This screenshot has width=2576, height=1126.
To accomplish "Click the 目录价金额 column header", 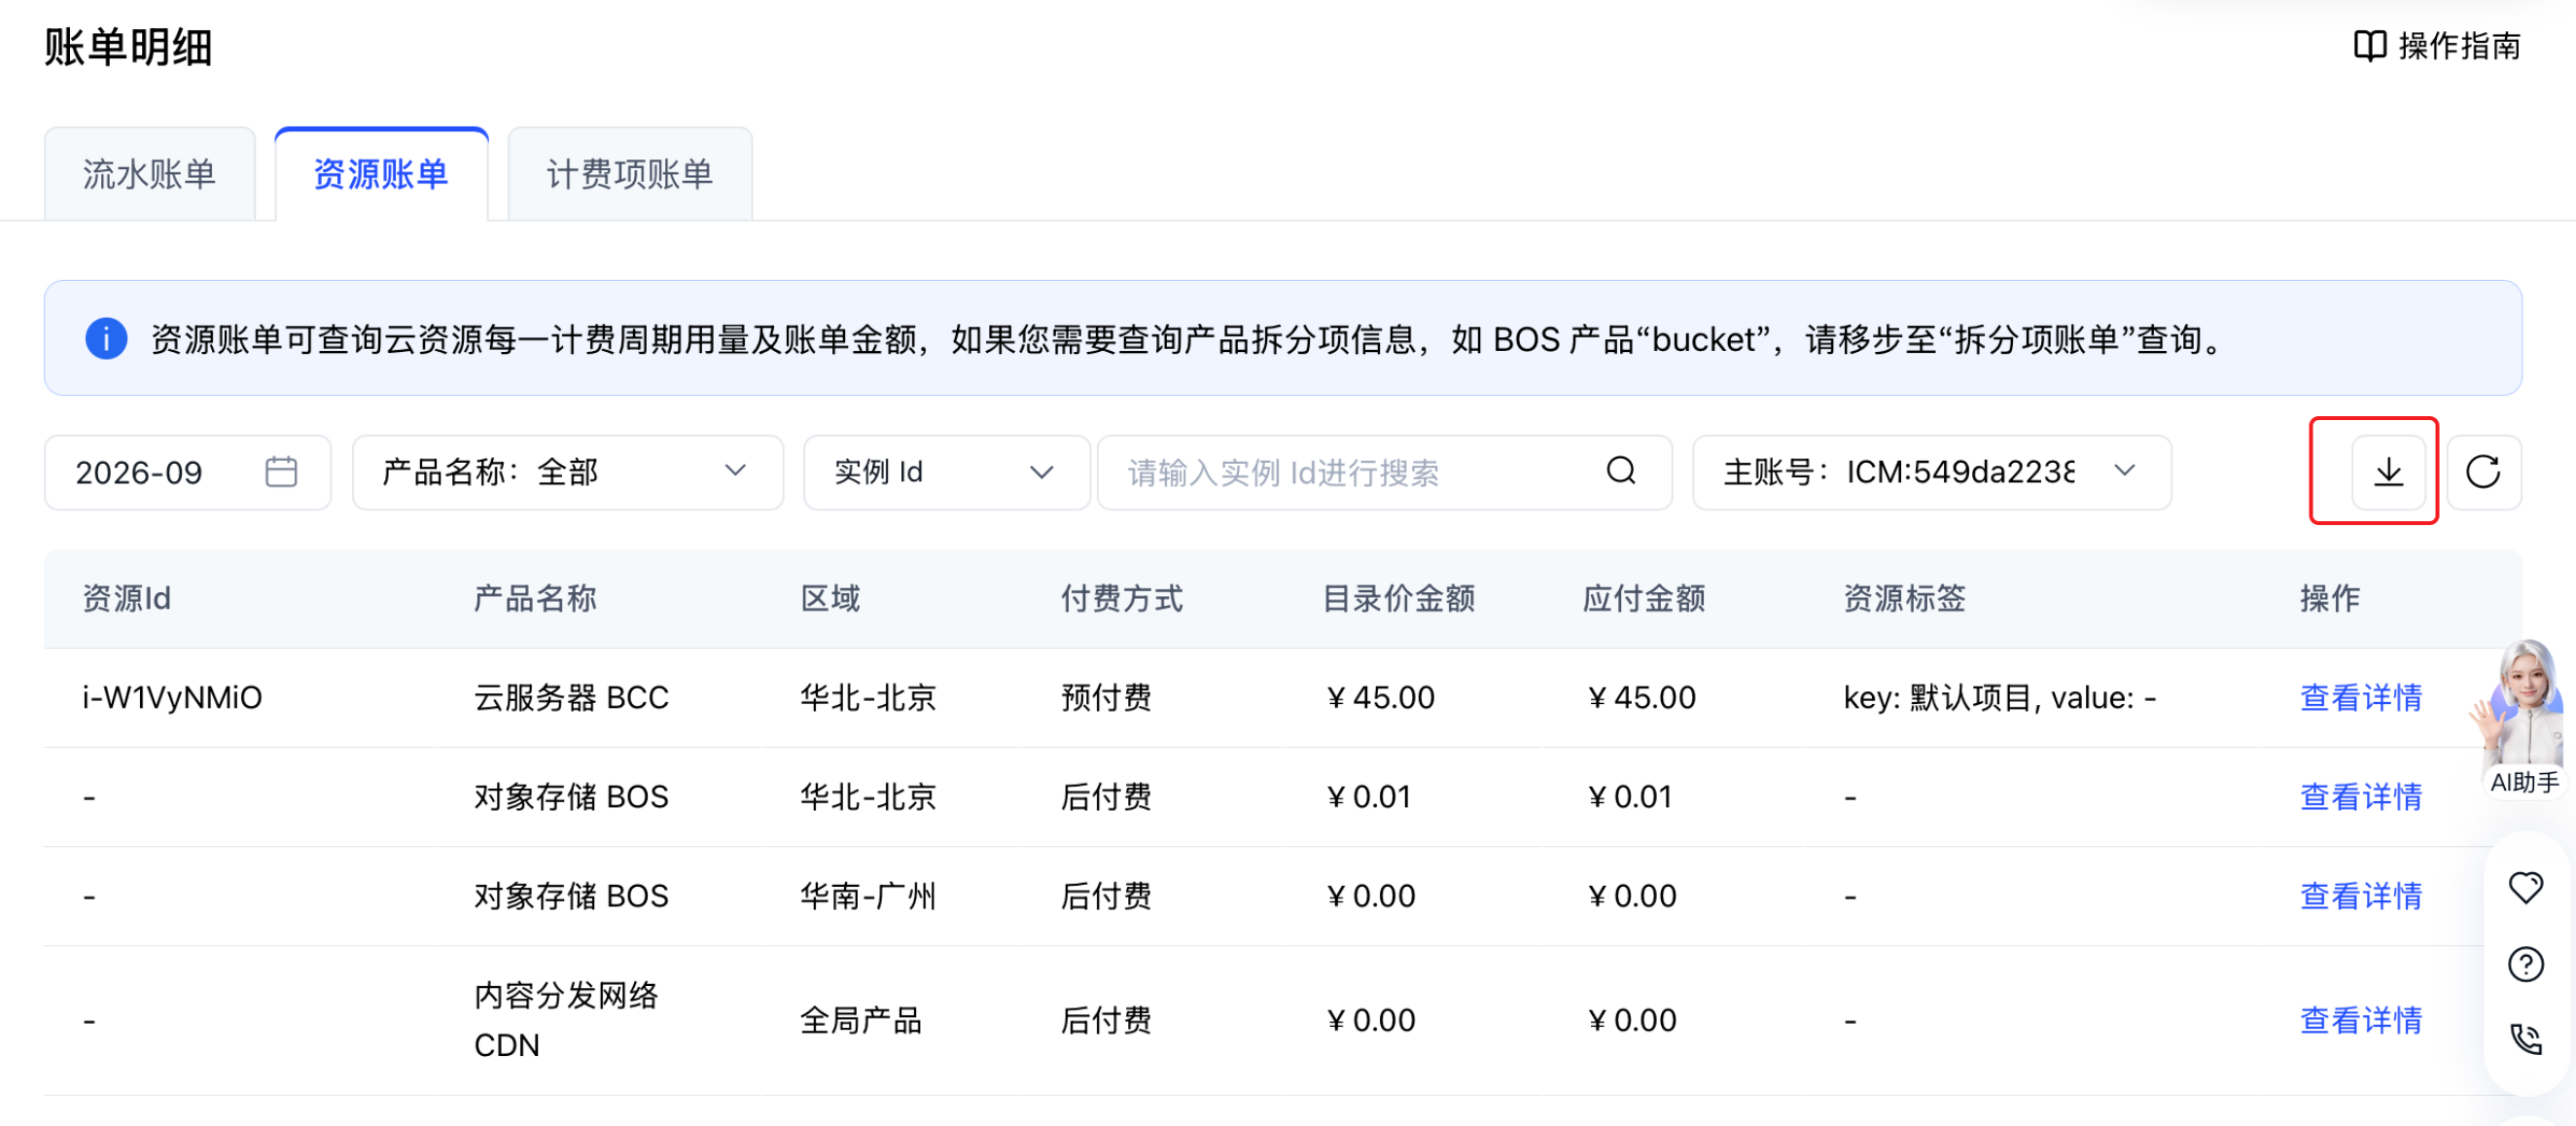I will pyautogui.click(x=1398, y=598).
